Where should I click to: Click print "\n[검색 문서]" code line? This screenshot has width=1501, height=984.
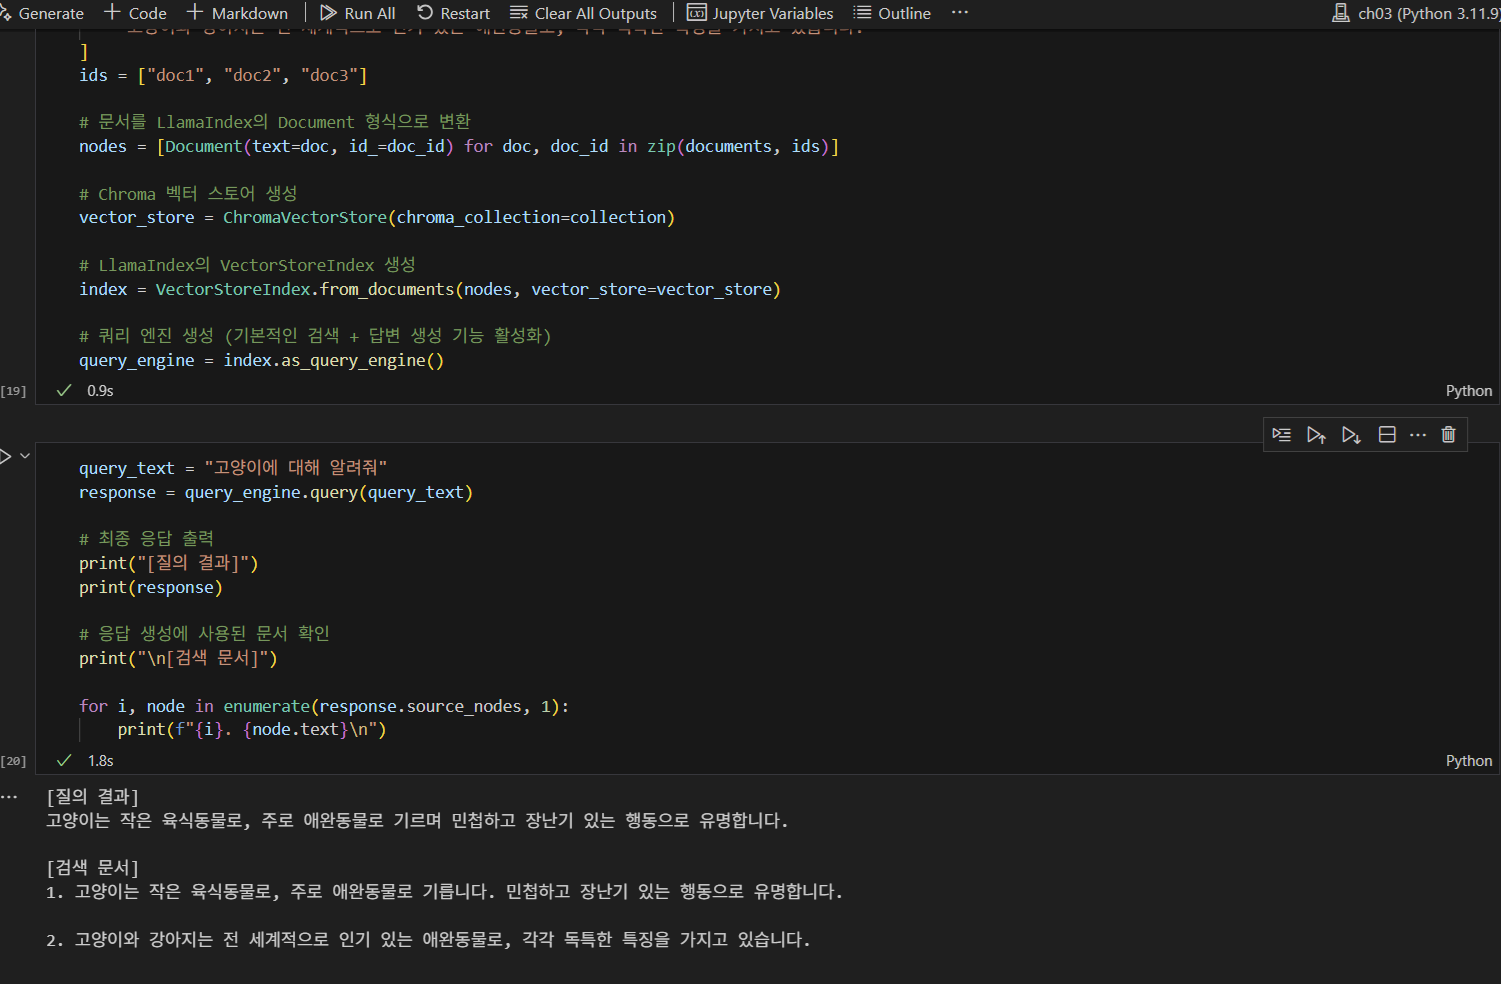click(178, 658)
